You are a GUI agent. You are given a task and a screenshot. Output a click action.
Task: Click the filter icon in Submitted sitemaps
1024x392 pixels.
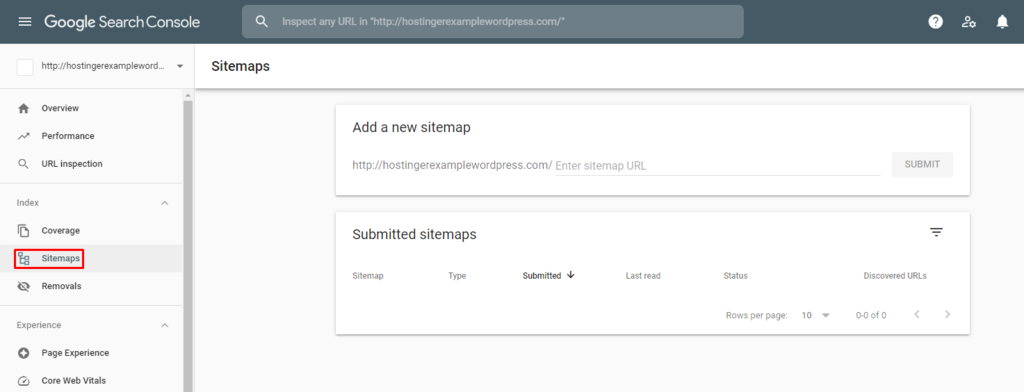pos(936,232)
